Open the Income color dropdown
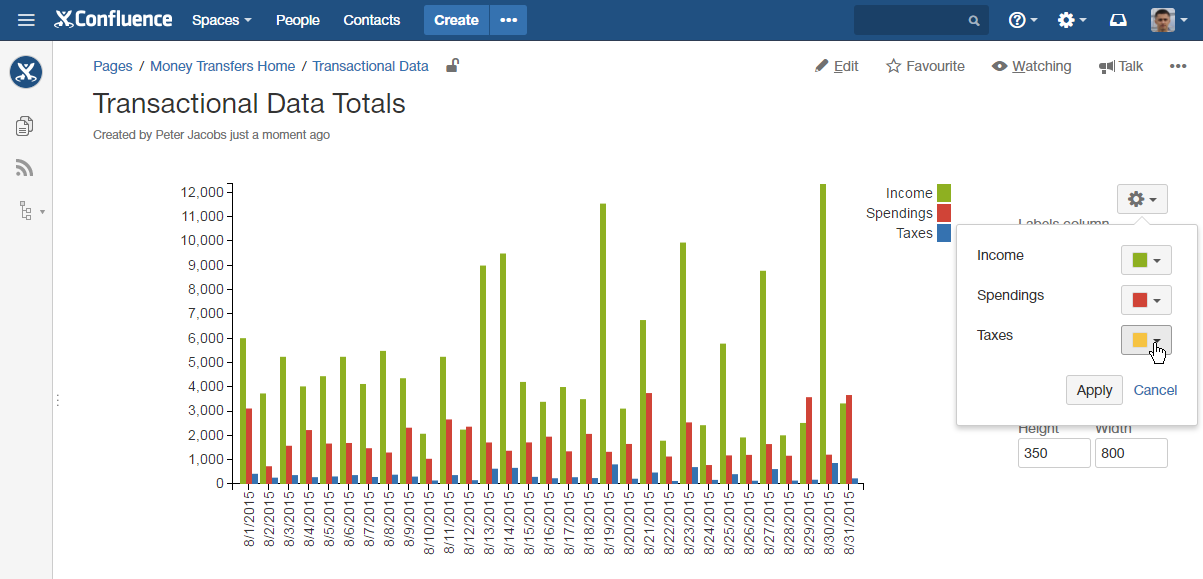This screenshot has height=579, width=1203. tap(1145, 260)
